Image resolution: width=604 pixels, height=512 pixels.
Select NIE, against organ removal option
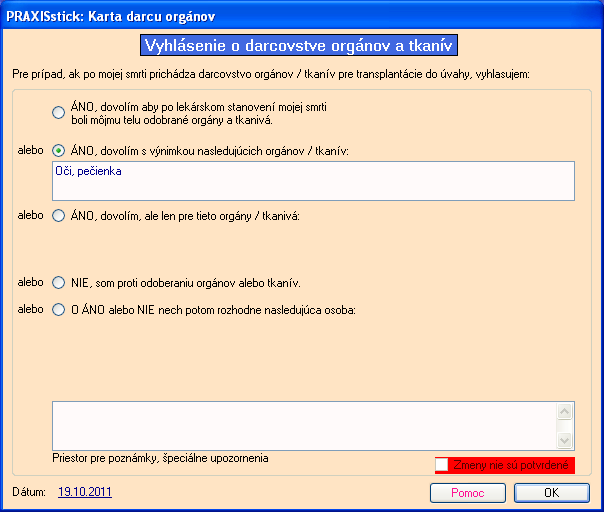(59, 283)
